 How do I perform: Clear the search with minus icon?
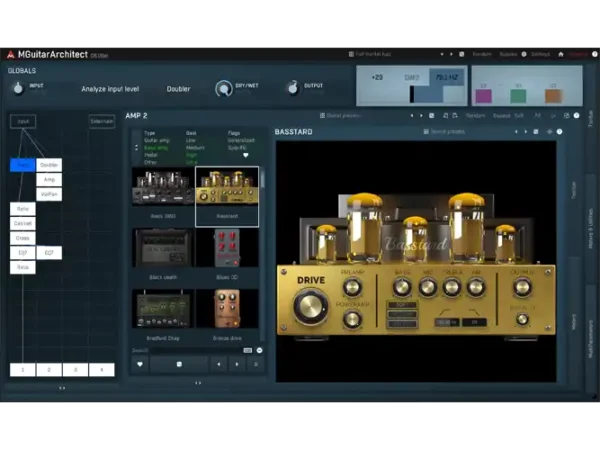pyautogui.click(x=259, y=350)
